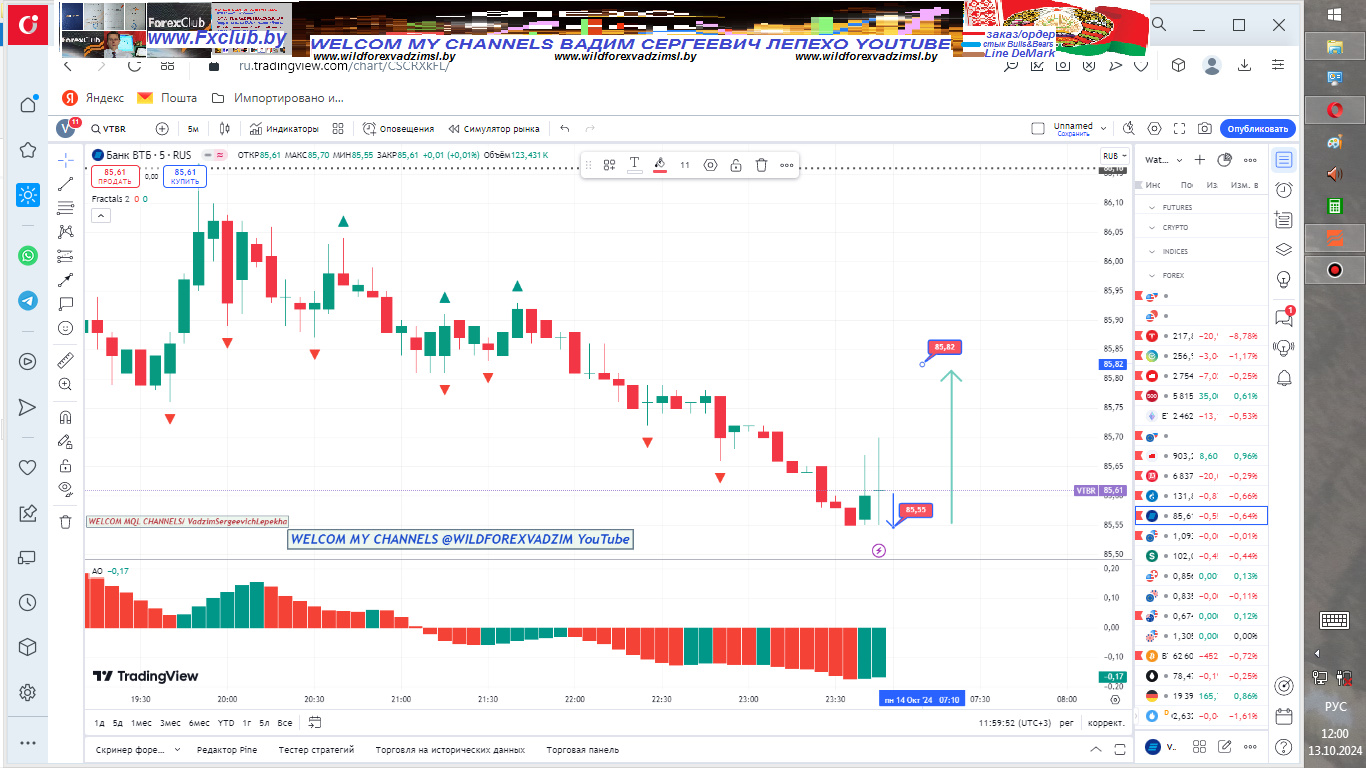Open the watchlist pie chart view
This screenshot has height=768, width=1366.
pos(1225,160)
